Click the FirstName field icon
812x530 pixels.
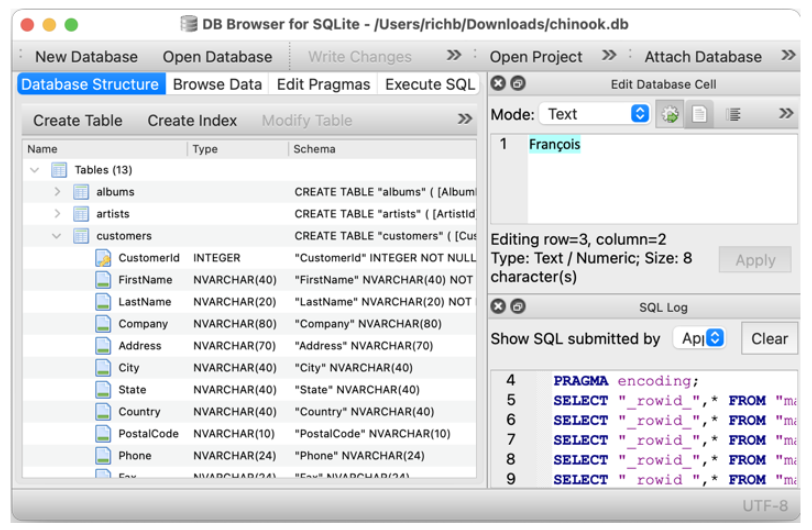click(x=103, y=280)
